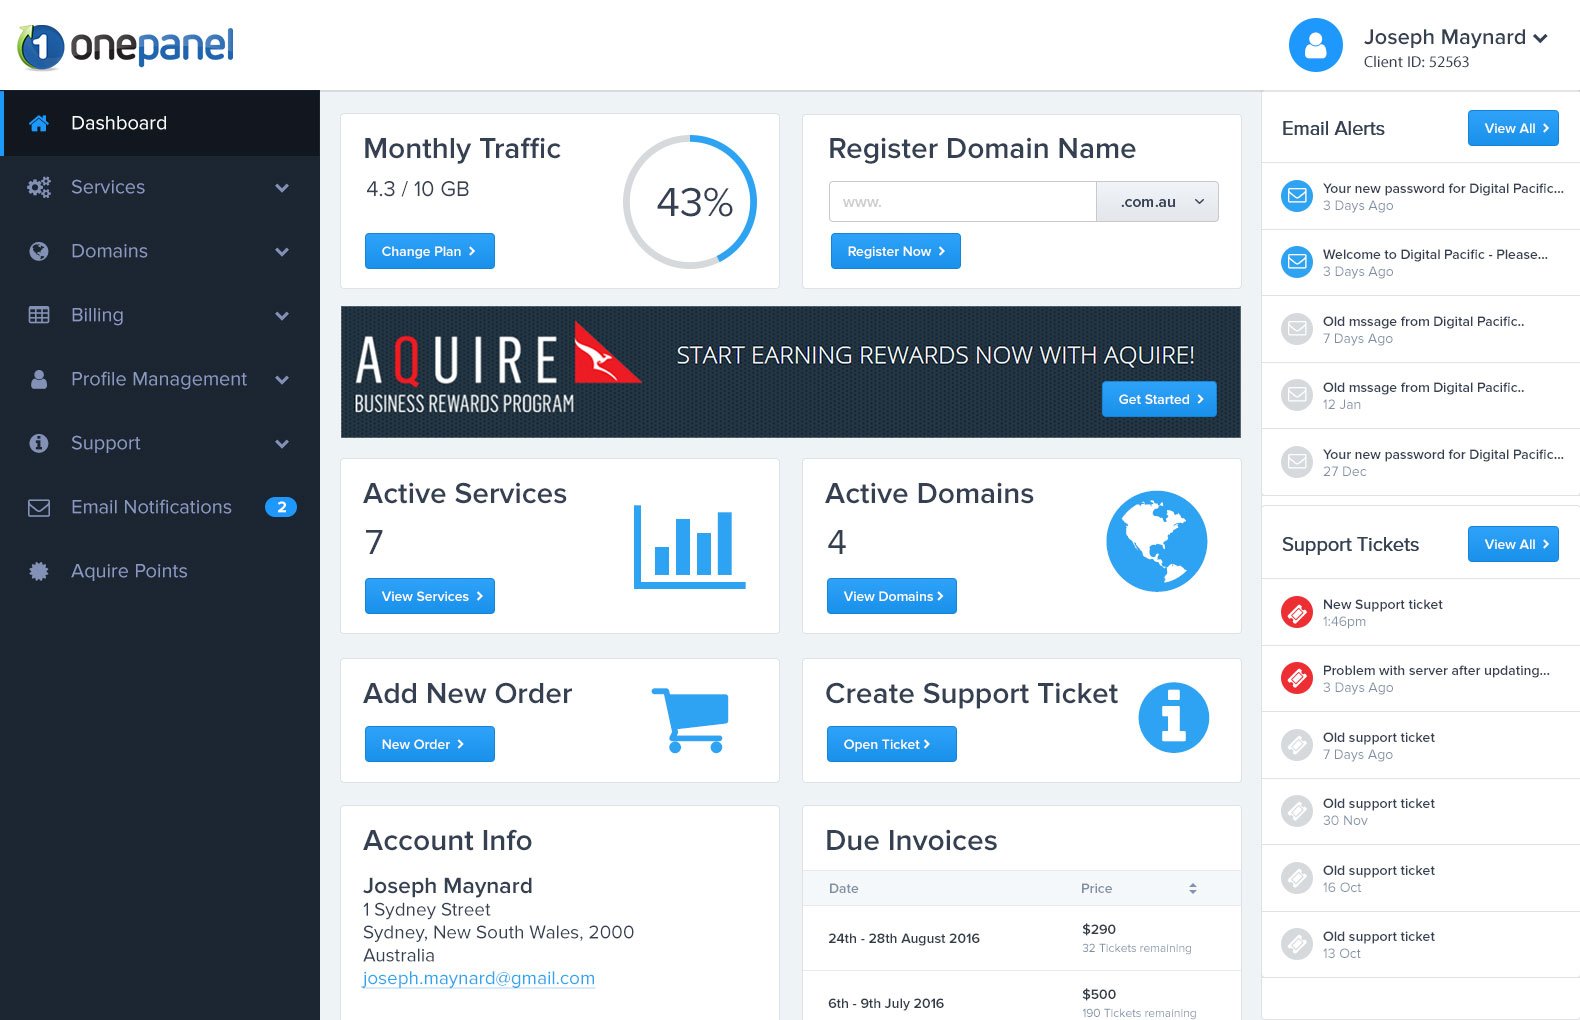This screenshot has height=1020, width=1580.
Task: Click the bar chart icon in Active Services
Action: (689, 547)
